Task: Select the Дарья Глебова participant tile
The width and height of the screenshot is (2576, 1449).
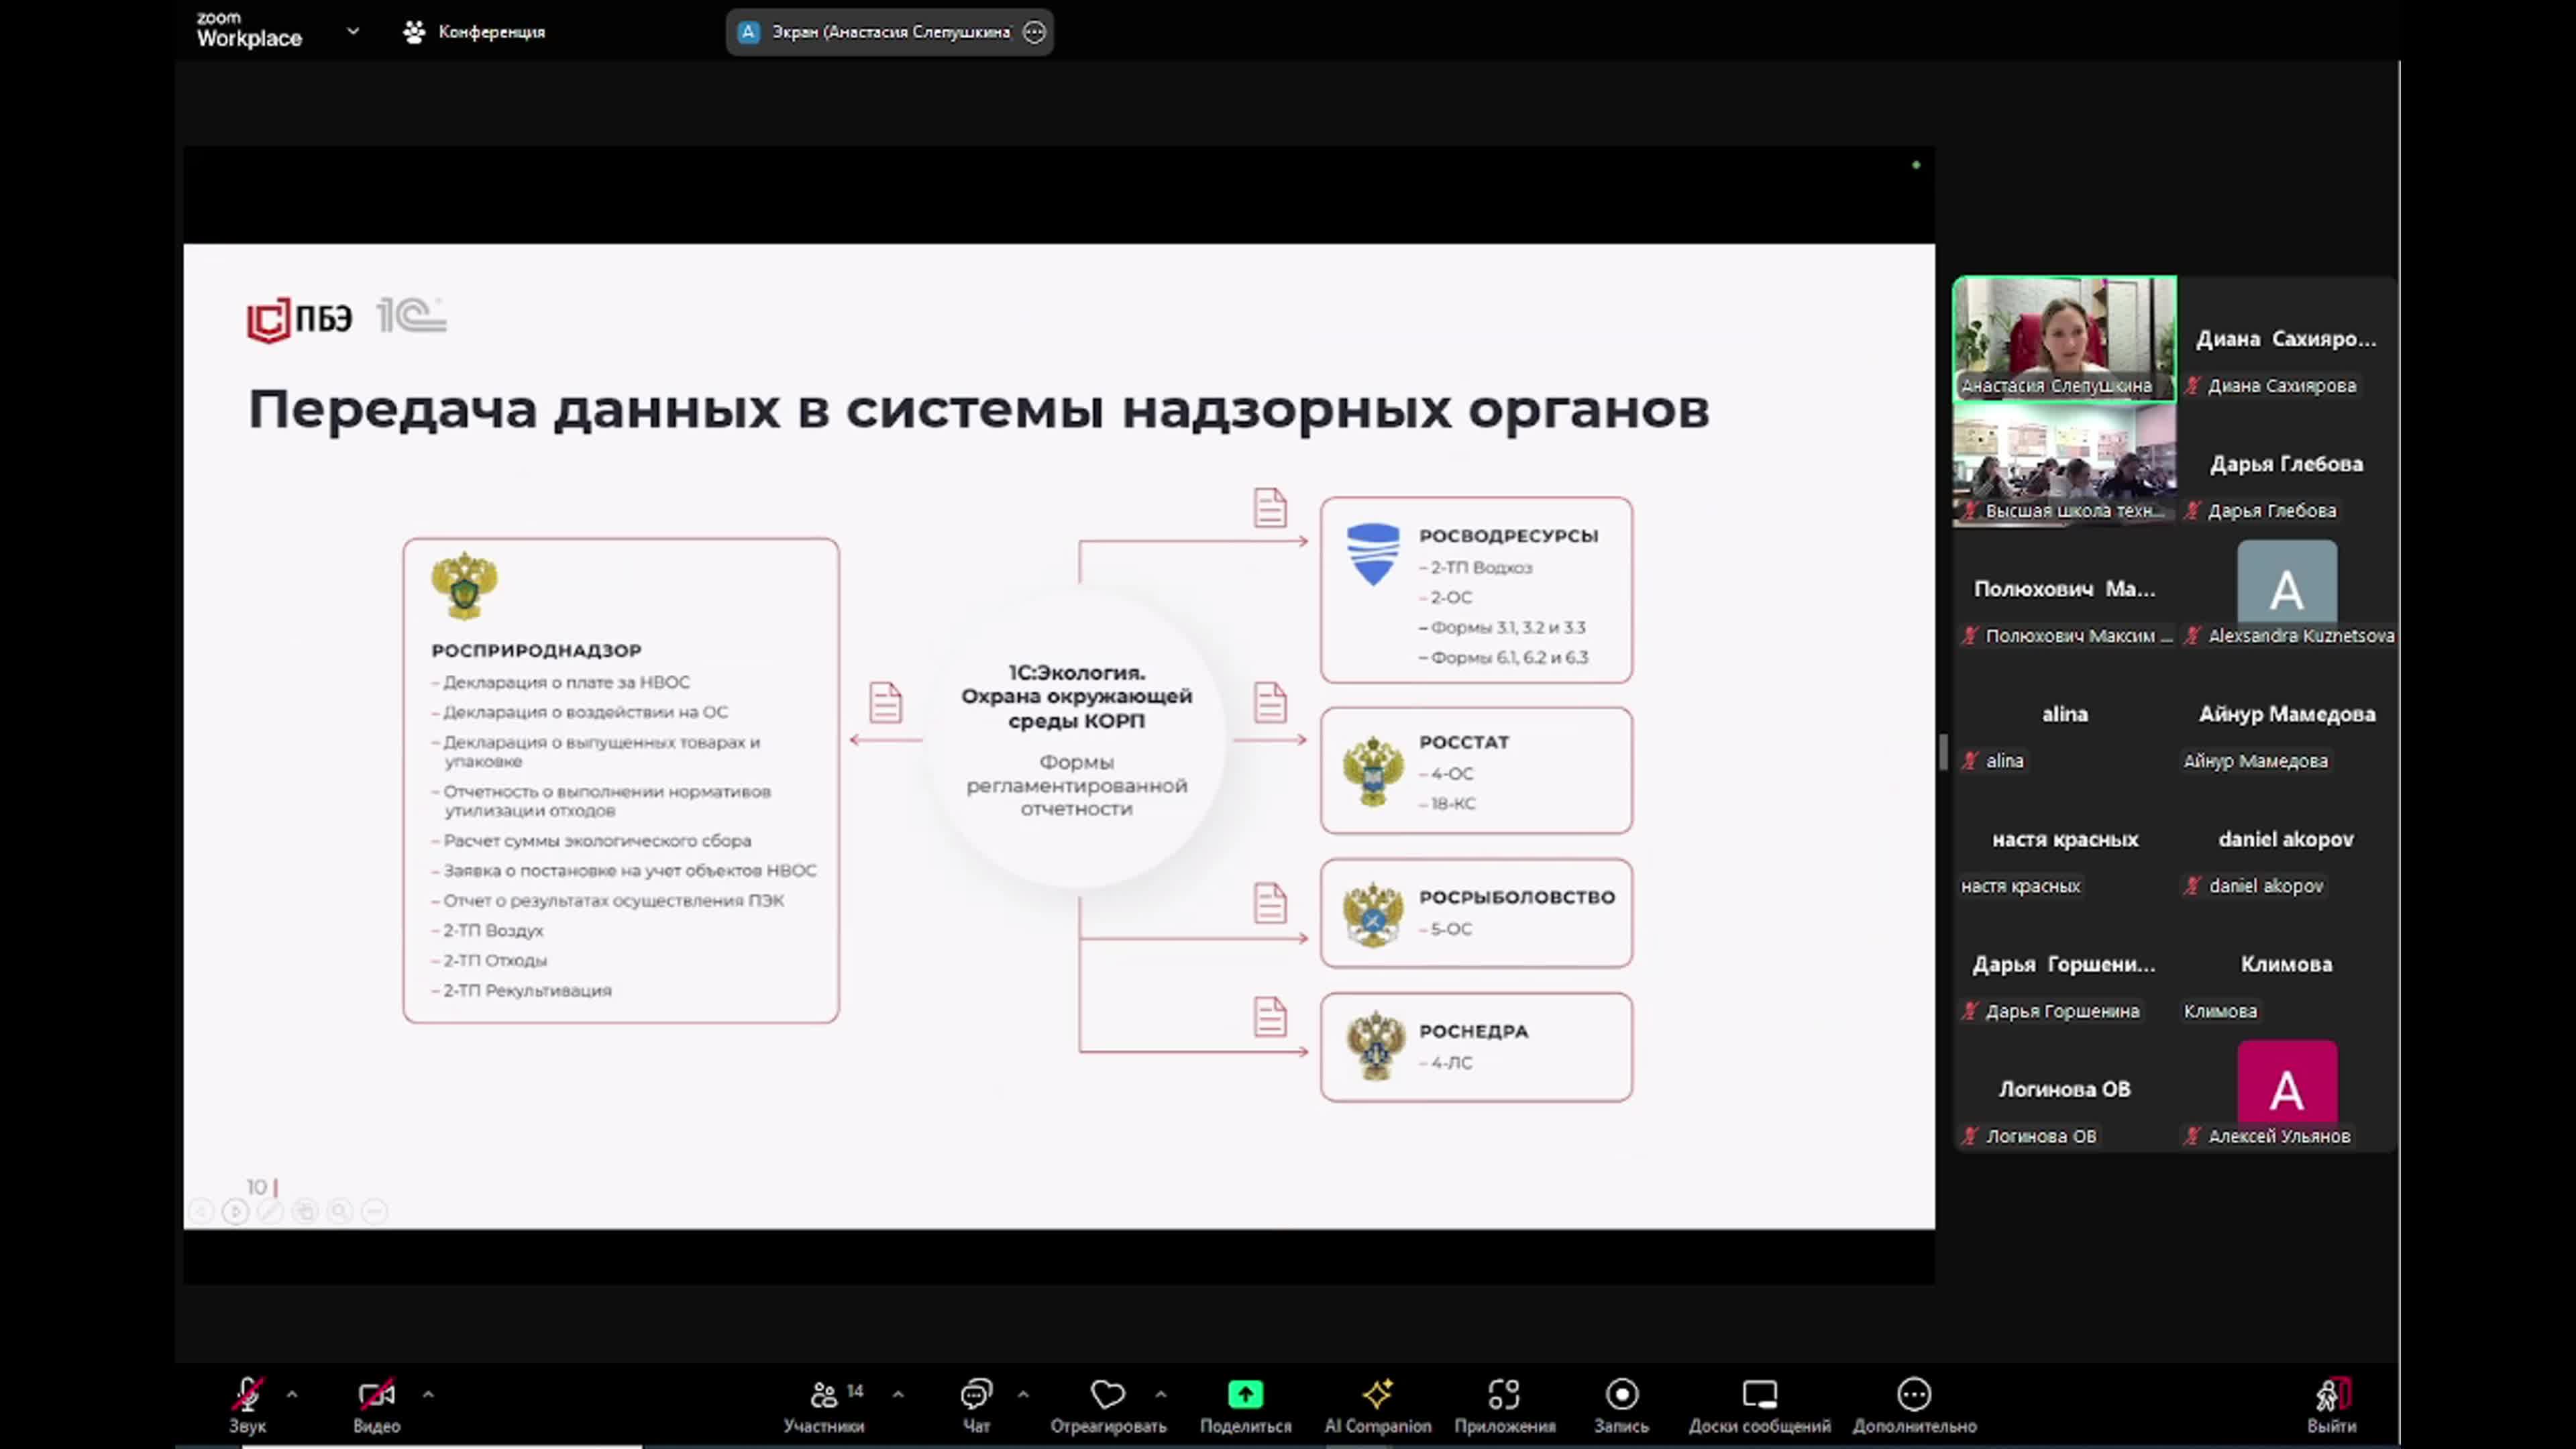Action: [2286, 464]
